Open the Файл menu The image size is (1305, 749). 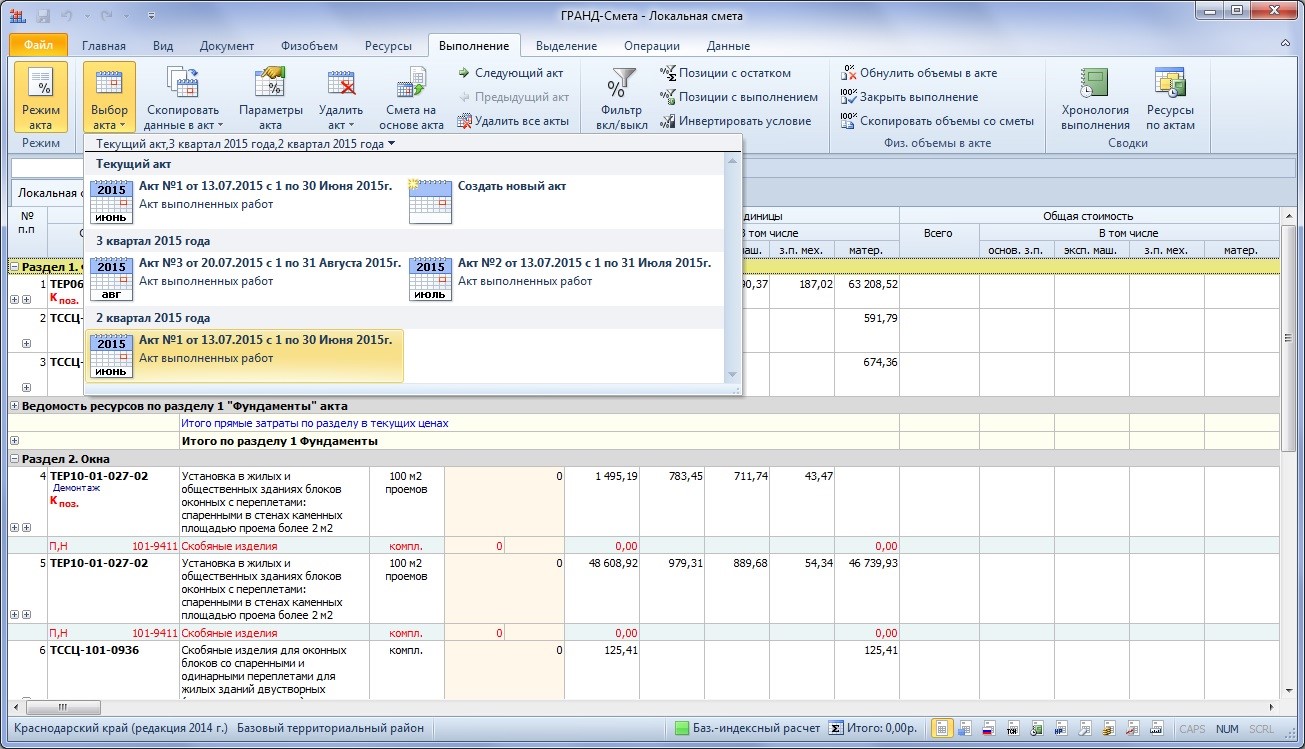click(38, 45)
